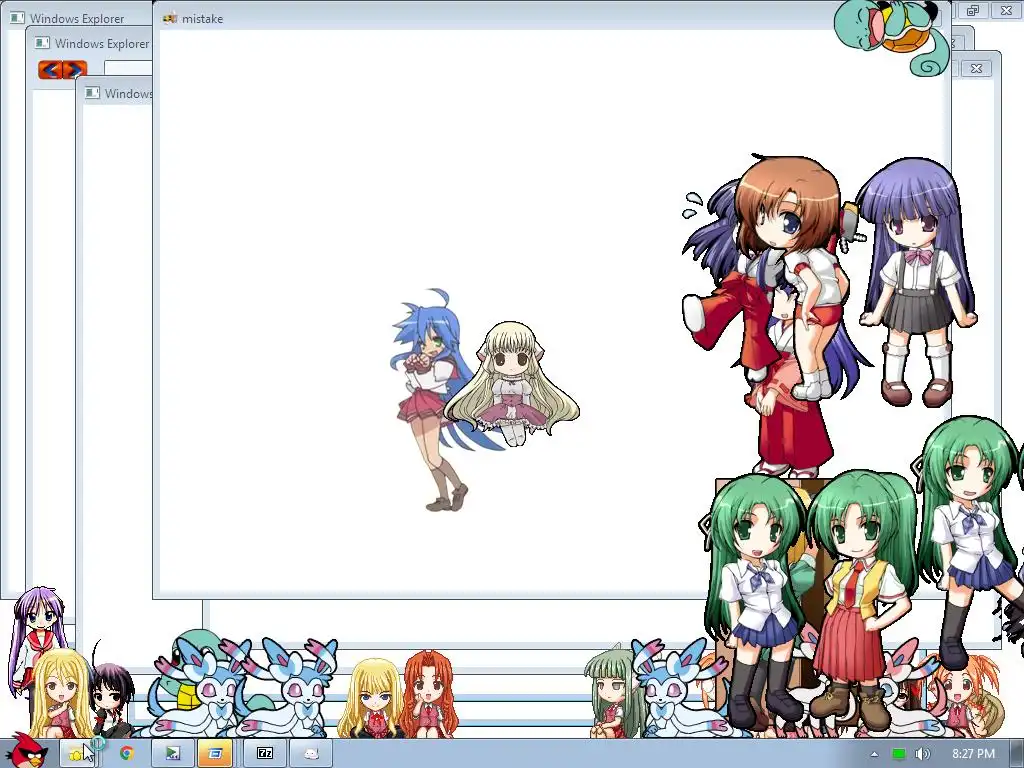Click the 'mistake' window title icon
This screenshot has width=1024, height=768.
(x=170, y=18)
